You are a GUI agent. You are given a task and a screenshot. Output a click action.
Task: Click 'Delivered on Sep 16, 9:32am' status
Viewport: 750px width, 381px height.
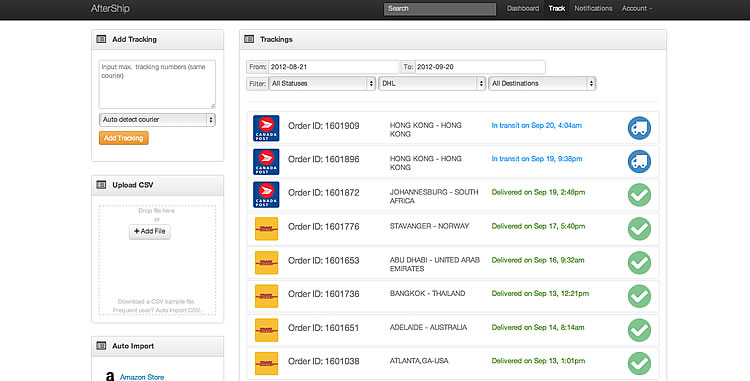tap(538, 260)
